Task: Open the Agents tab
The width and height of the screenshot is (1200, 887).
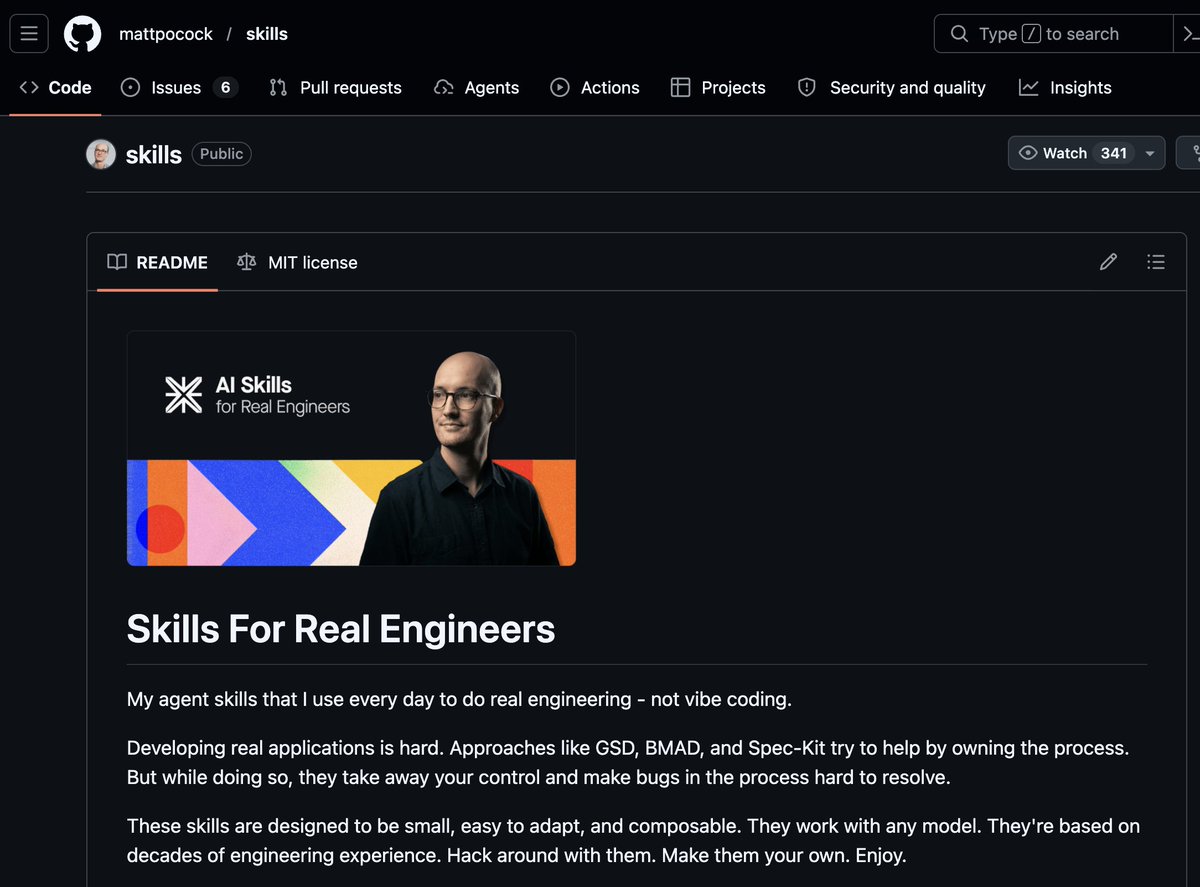Action: click(477, 88)
